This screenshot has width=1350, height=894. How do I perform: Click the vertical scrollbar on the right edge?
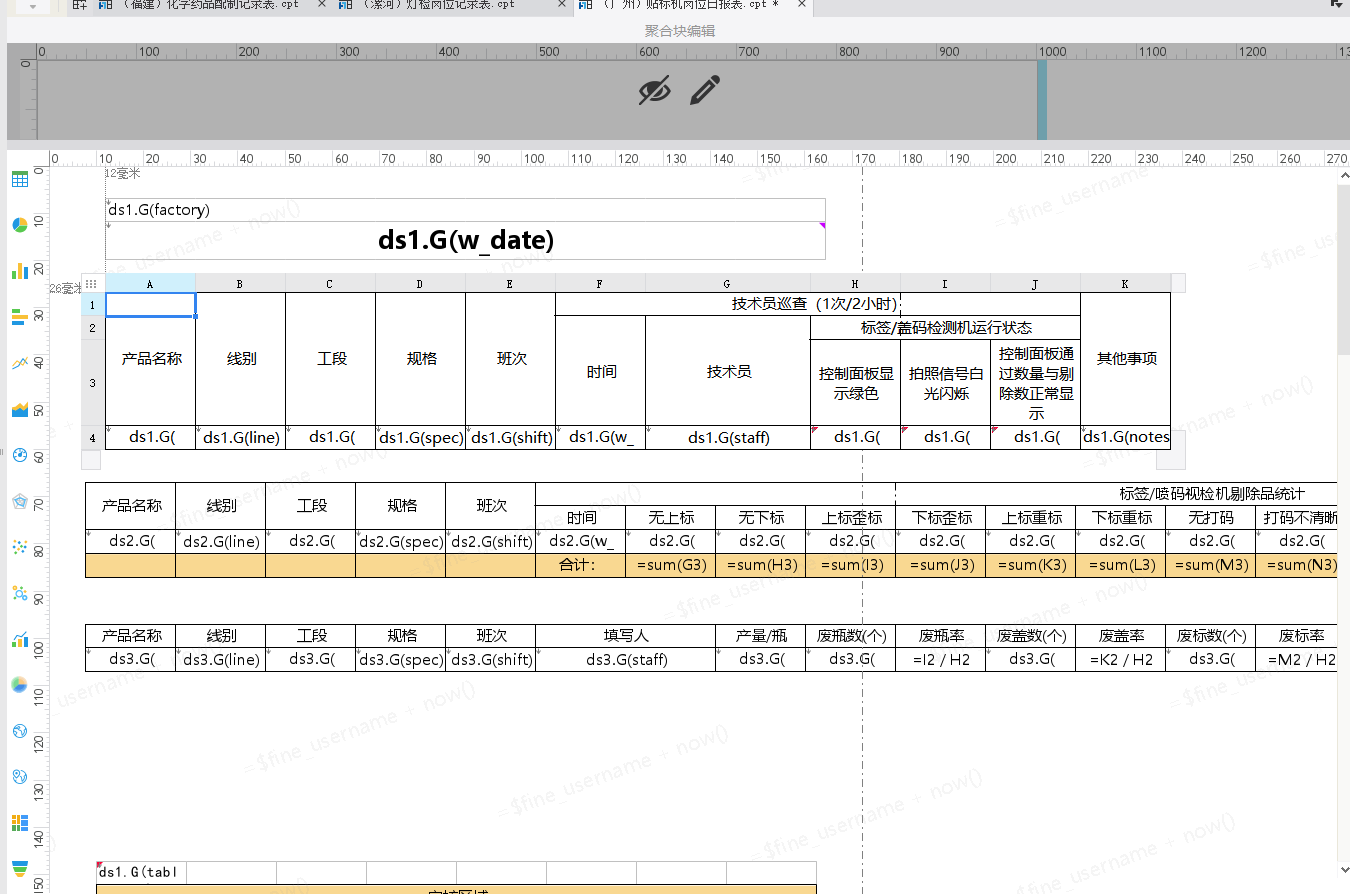click(1344, 270)
